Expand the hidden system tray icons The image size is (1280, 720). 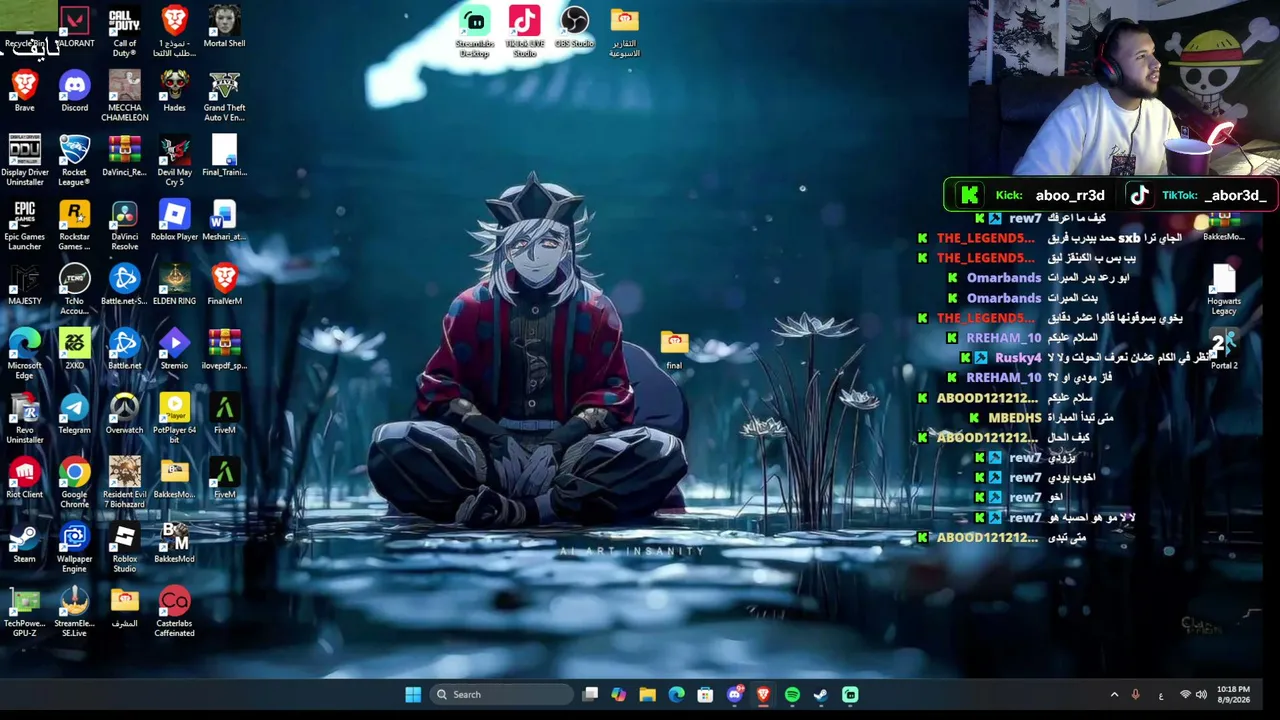click(1114, 695)
